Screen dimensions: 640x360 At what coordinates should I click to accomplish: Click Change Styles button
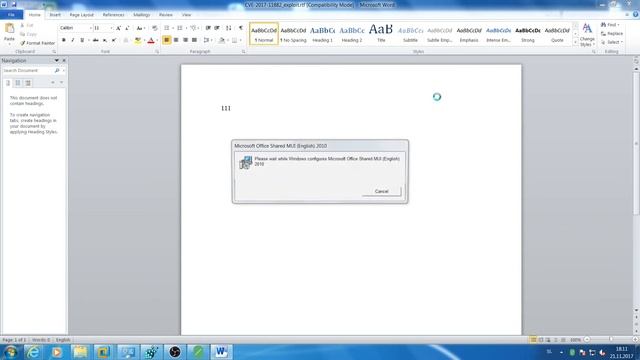(587, 34)
